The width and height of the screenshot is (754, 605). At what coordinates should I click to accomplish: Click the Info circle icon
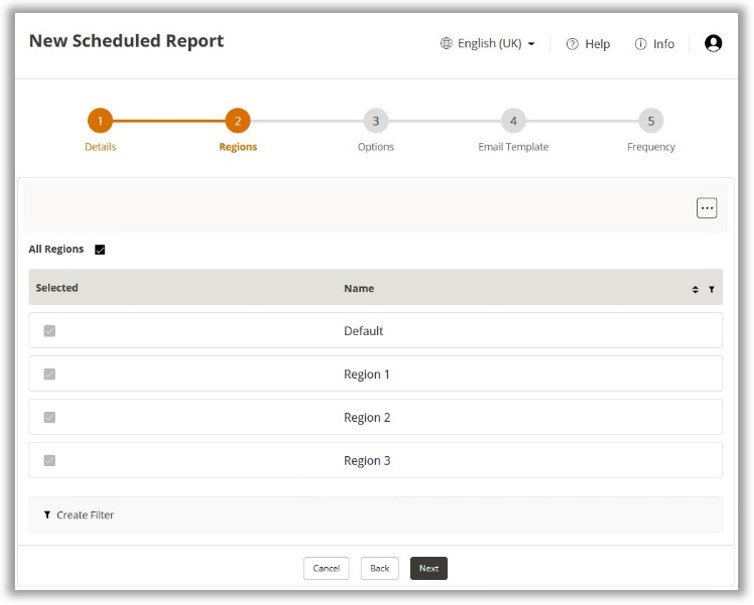[640, 44]
